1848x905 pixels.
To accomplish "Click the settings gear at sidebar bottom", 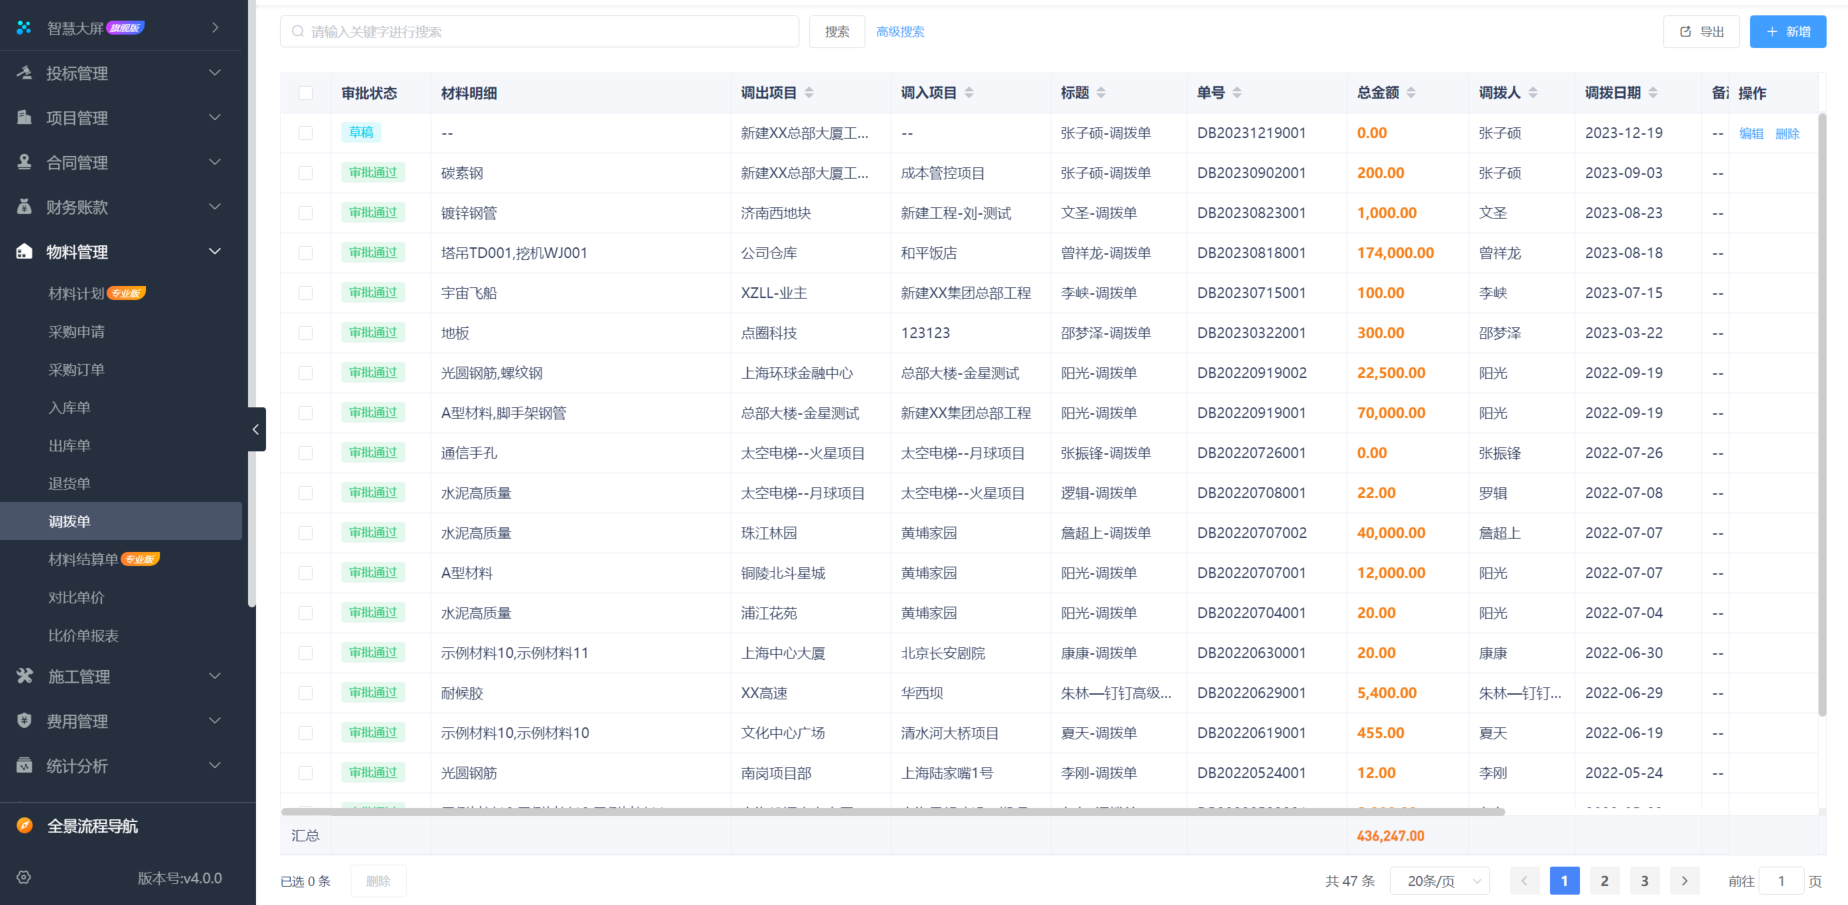I will pos(24,877).
